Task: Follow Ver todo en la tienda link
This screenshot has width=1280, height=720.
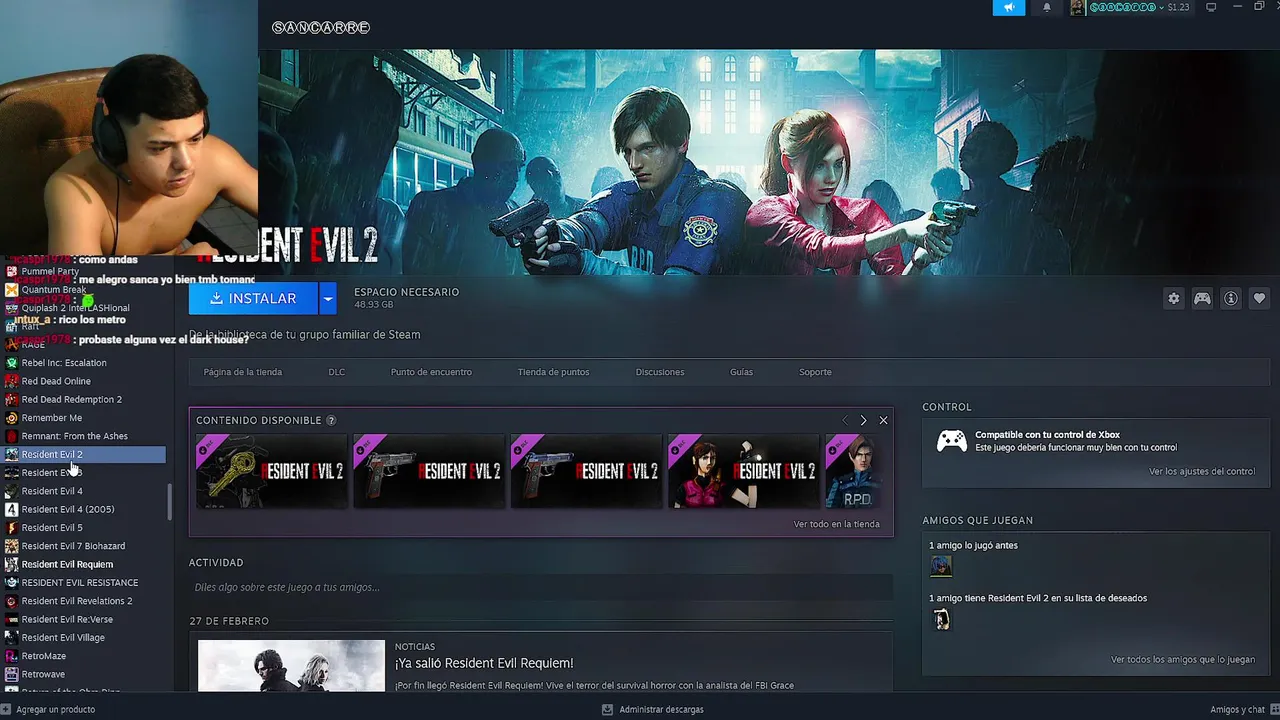Action: 837,524
